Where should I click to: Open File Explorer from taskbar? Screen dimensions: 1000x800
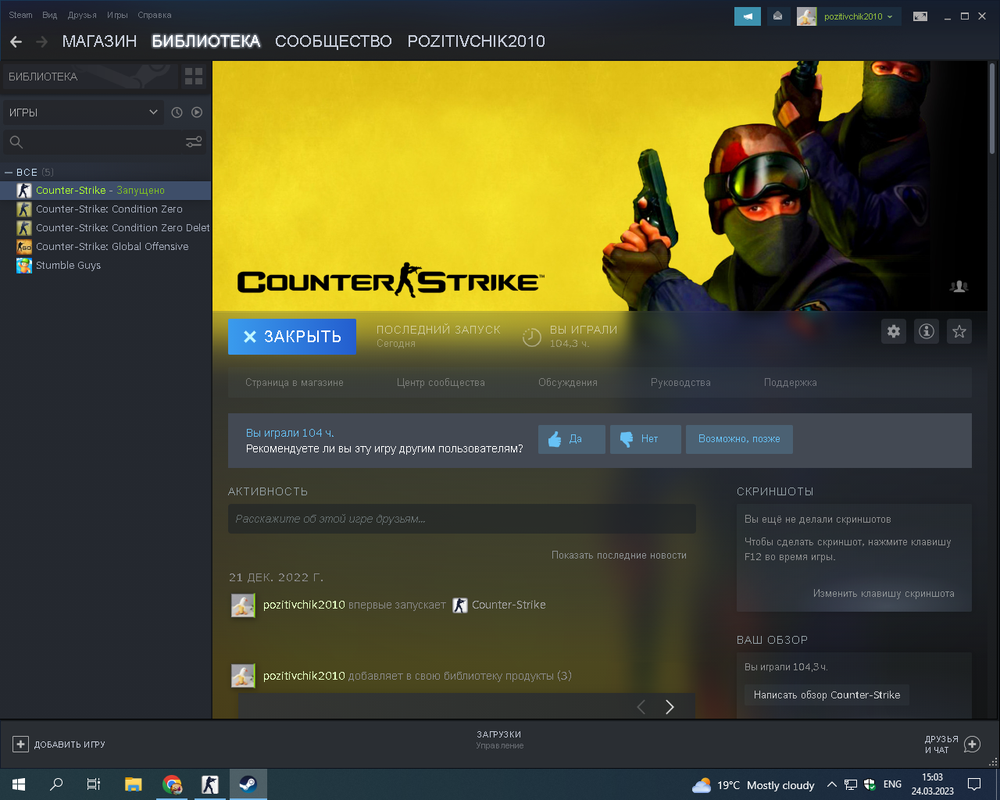[133, 784]
